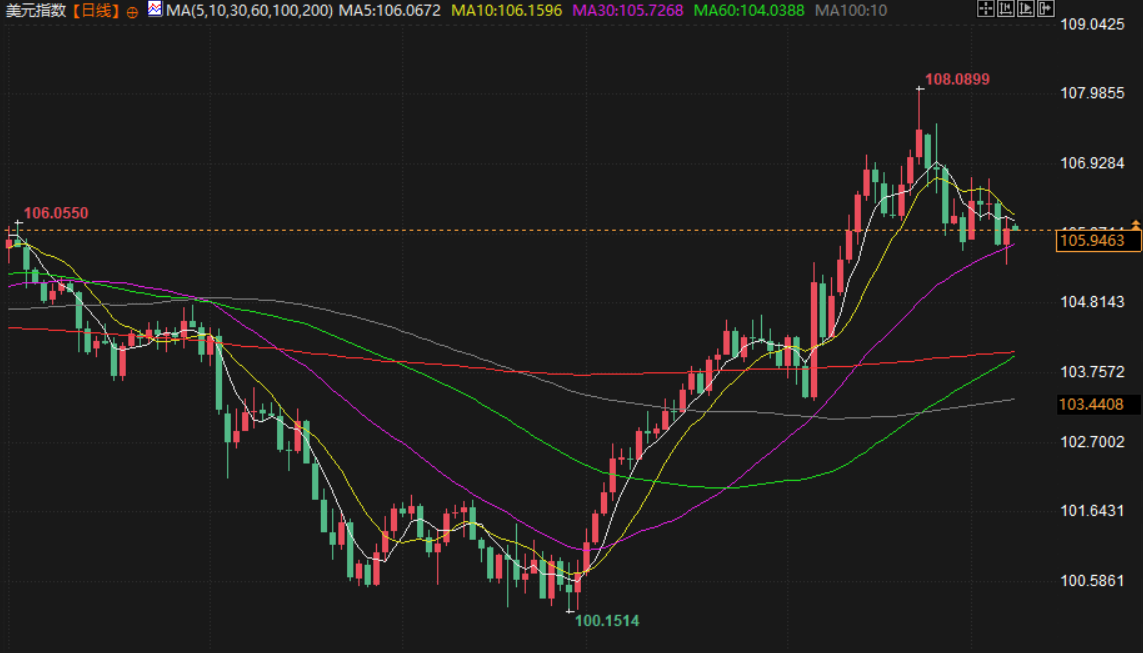Click the yellow MA10:106.1596 legend label
This screenshot has width=1143, height=653.
(506, 11)
